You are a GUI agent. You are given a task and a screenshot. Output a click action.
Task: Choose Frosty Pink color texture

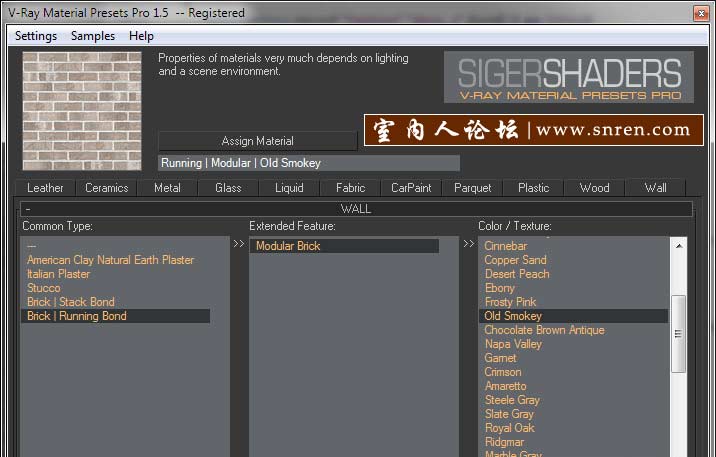point(510,302)
